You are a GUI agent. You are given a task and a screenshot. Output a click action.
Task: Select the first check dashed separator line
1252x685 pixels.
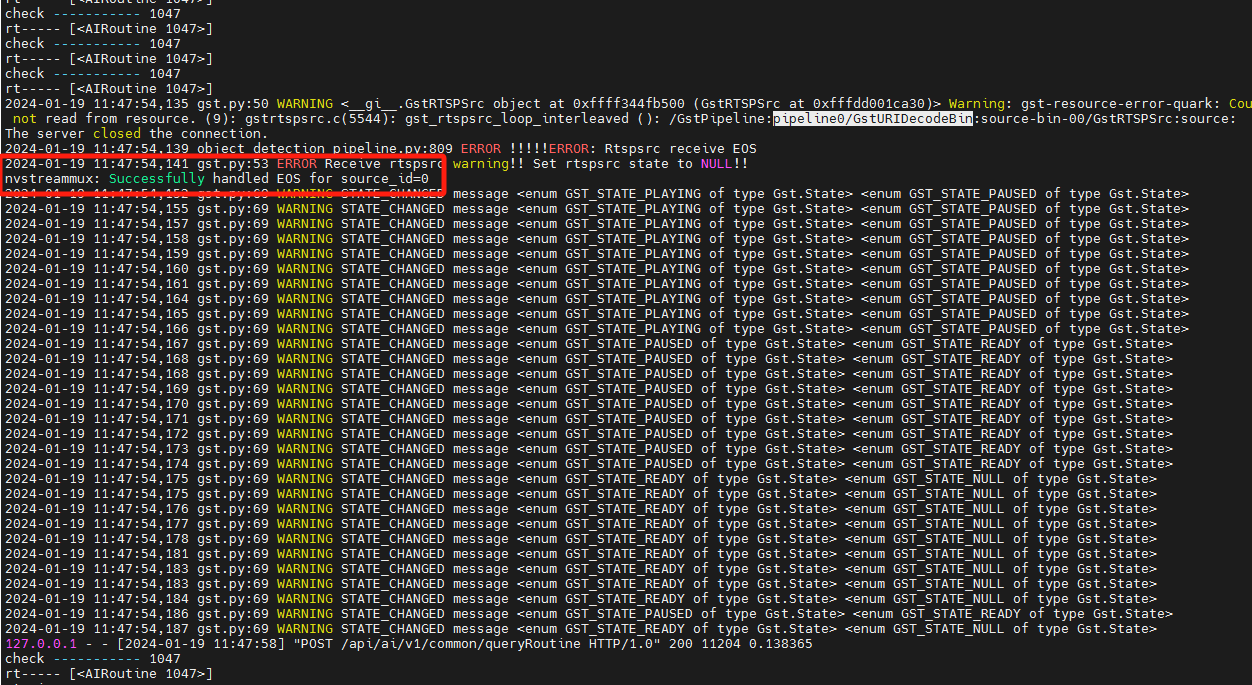(92, 13)
